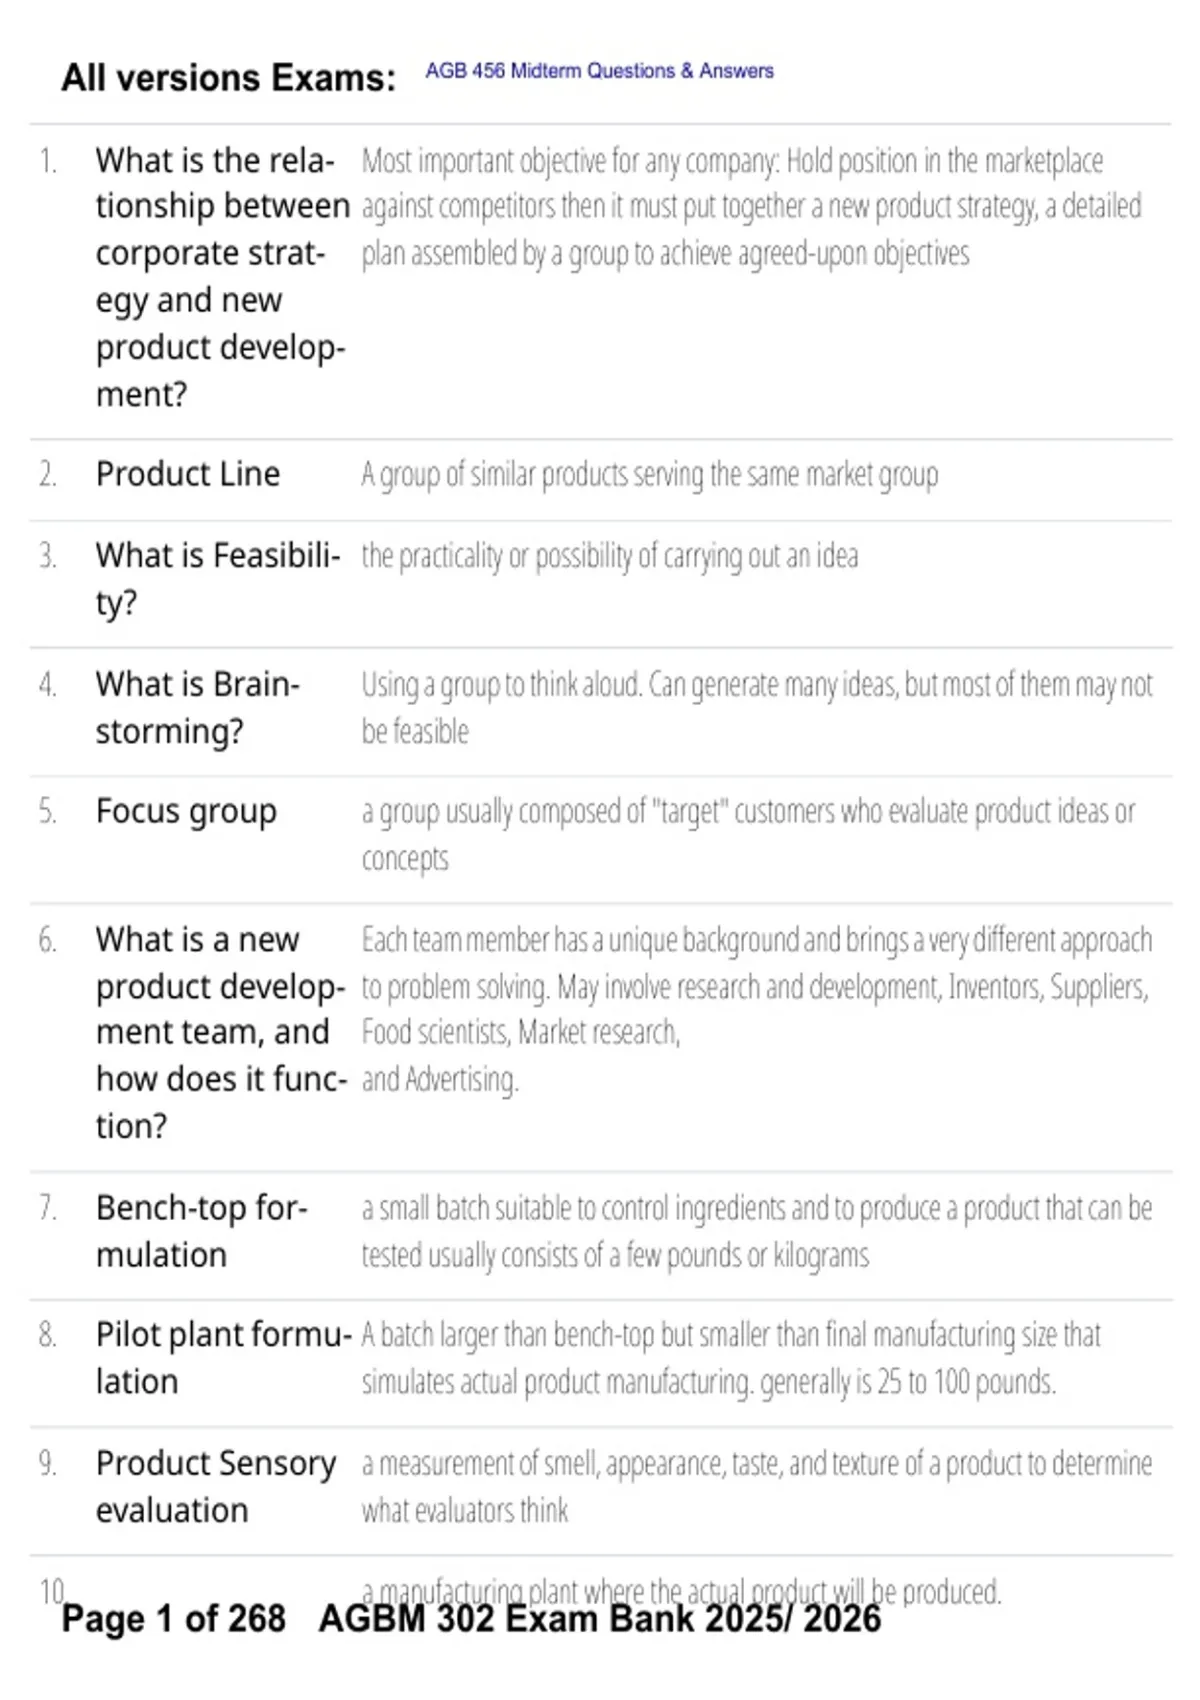The height and width of the screenshot is (1700, 1200).
Task: Click the 'Page 1 of 268' footer text
Action: 174,1619
